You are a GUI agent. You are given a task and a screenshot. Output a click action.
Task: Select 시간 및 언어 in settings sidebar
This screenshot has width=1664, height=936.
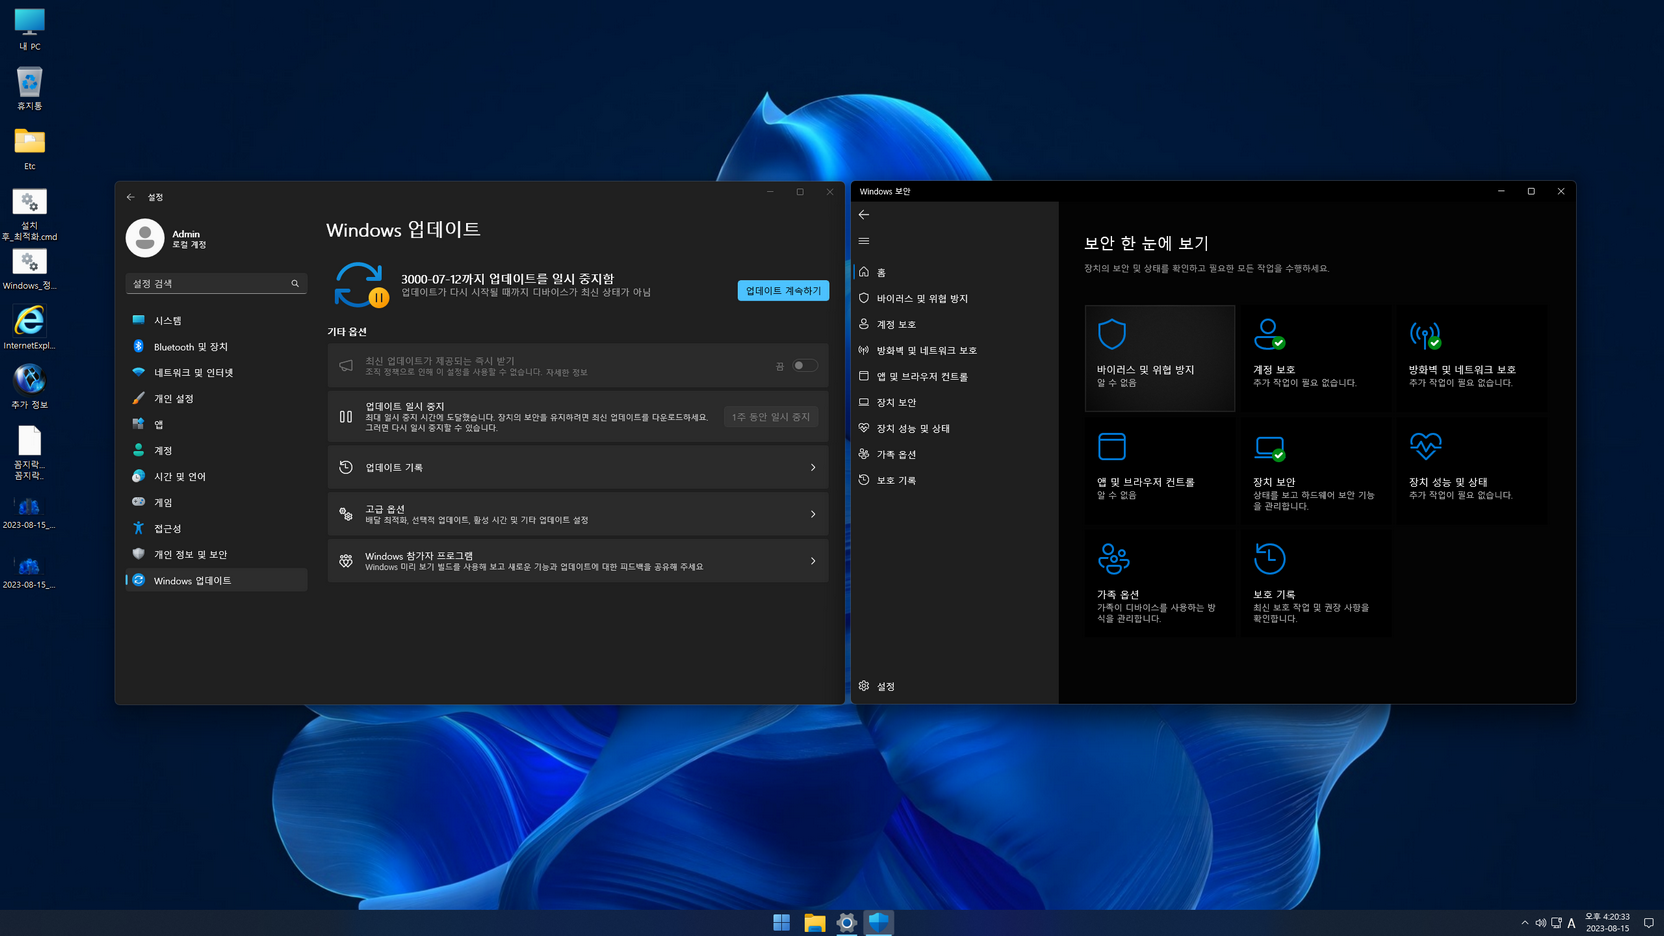(x=216, y=477)
